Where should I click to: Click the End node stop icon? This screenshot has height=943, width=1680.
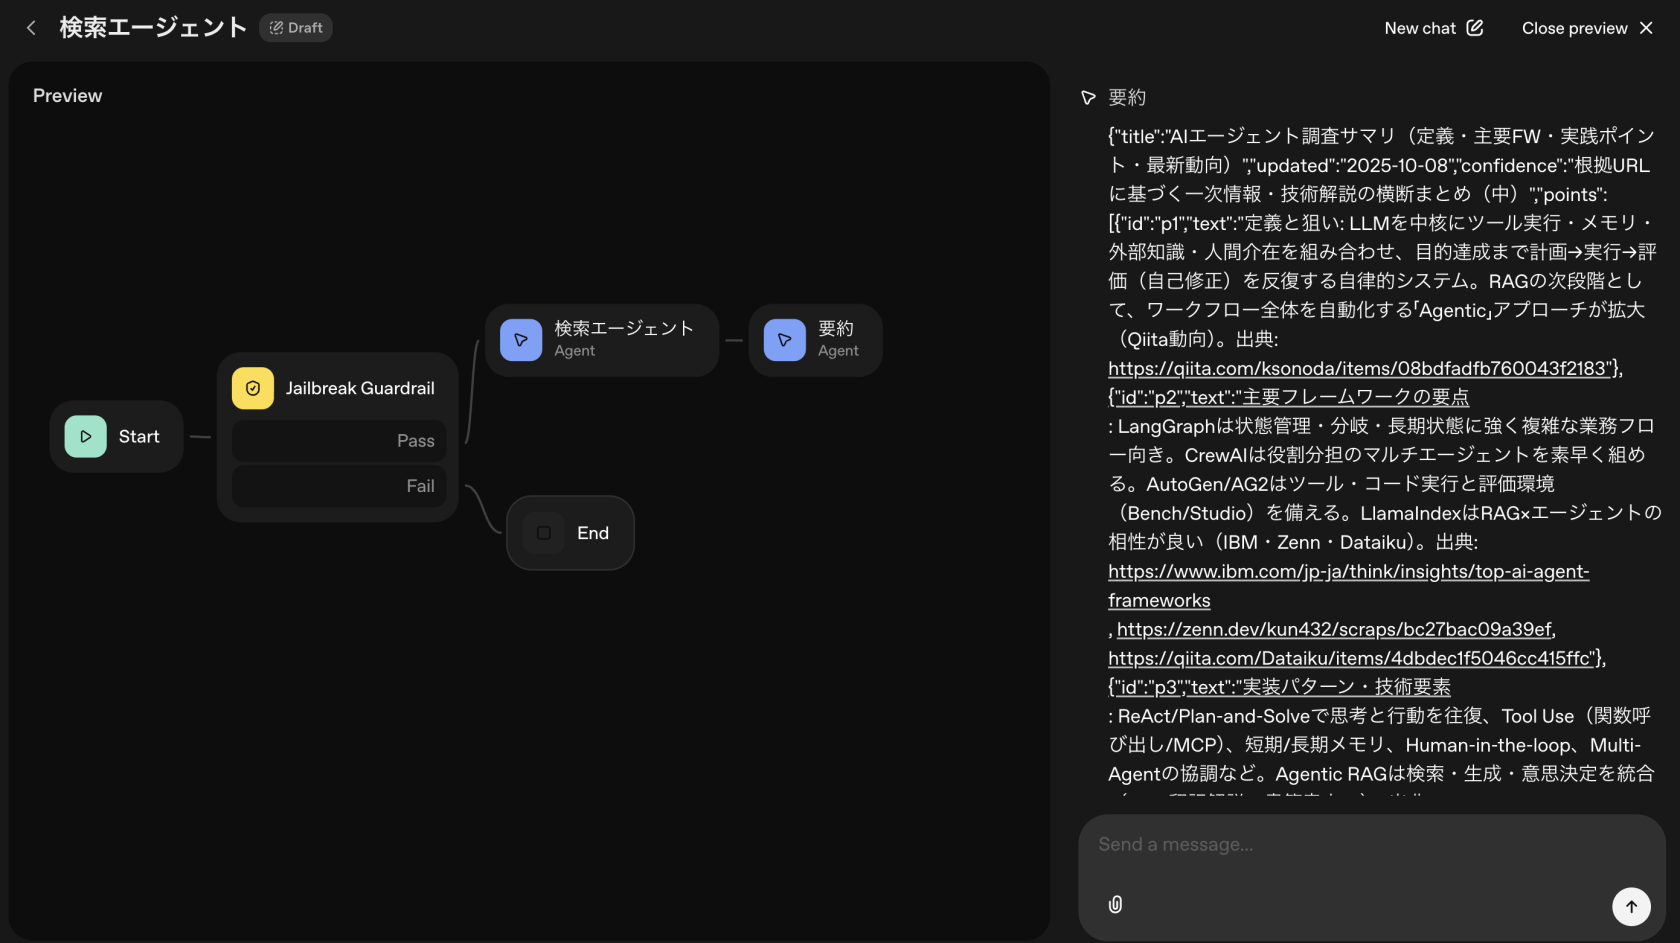[544, 533]
